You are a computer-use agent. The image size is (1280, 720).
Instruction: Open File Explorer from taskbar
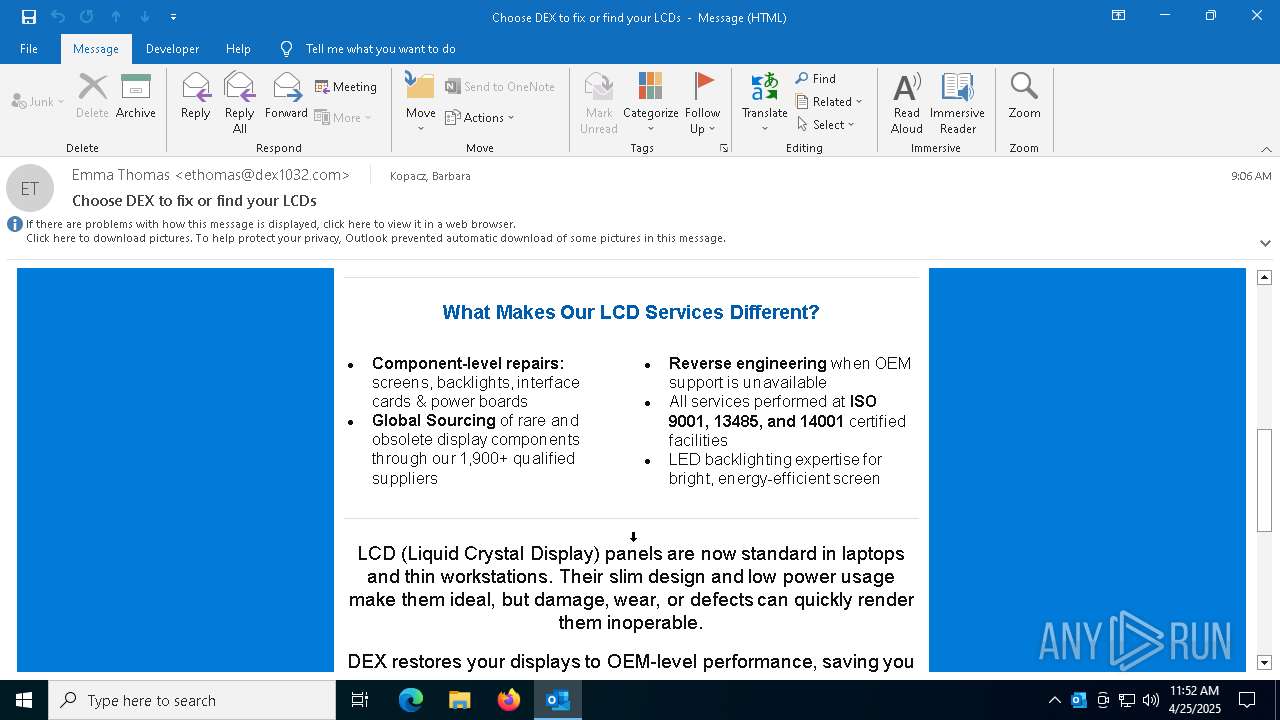[x=460, y=700]
